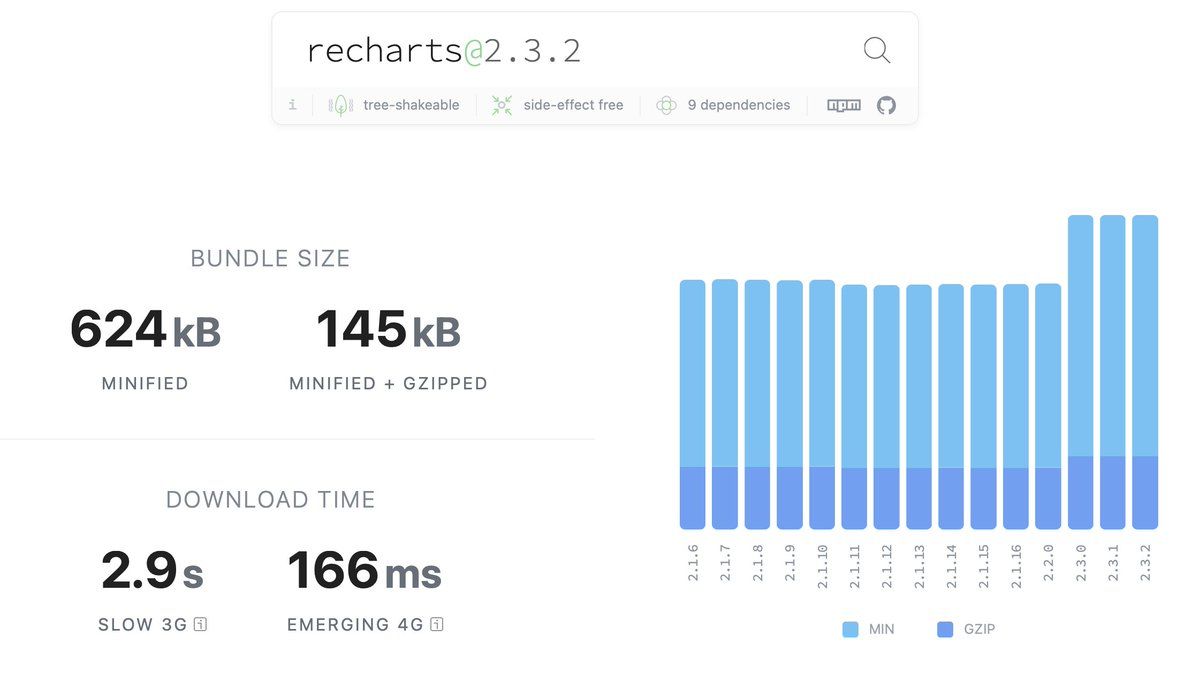Click the tree-shakeable tree icon
The height and width of the screenshot is (675, 1200).
[x=341, y=105]
